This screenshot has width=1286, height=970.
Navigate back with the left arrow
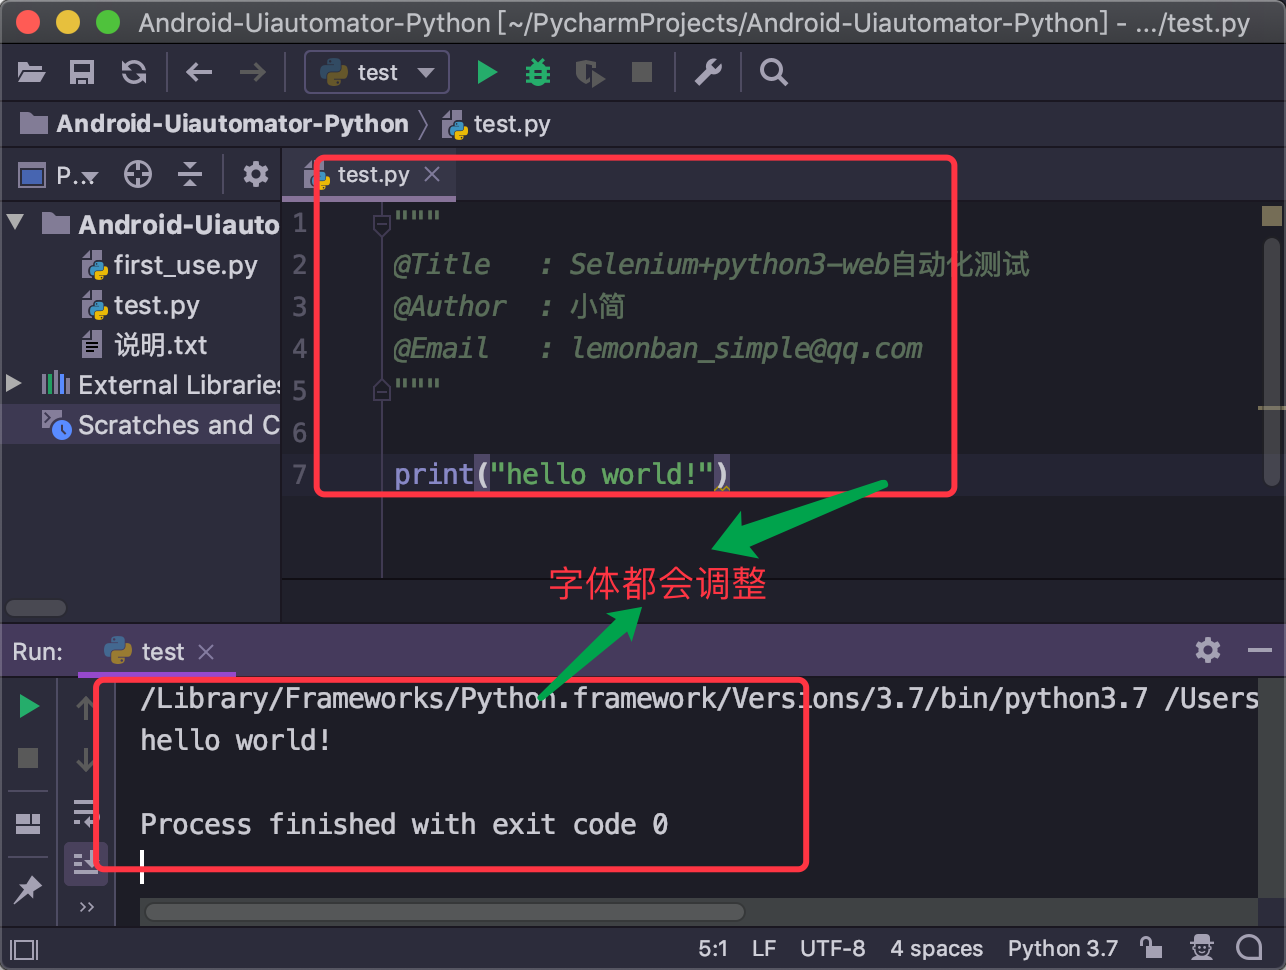click(199, 72)
